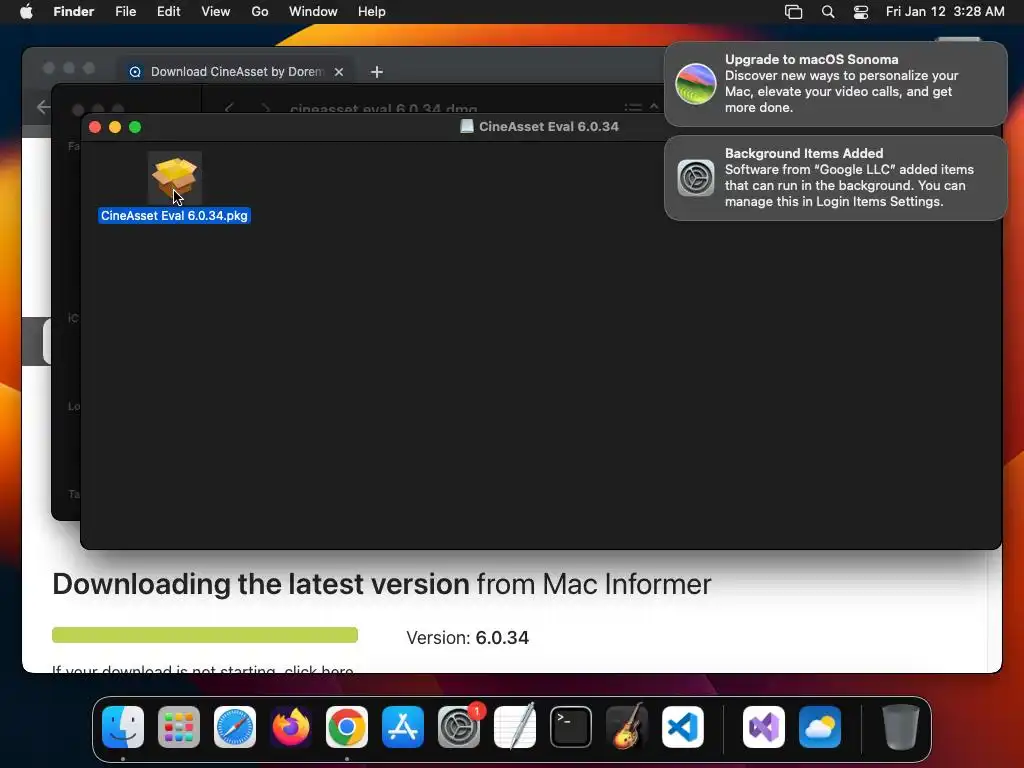Close the Download CineAsset browser tab
Image resolution: width=1024 pixels, height=768 pixels.
pos(339,72)
